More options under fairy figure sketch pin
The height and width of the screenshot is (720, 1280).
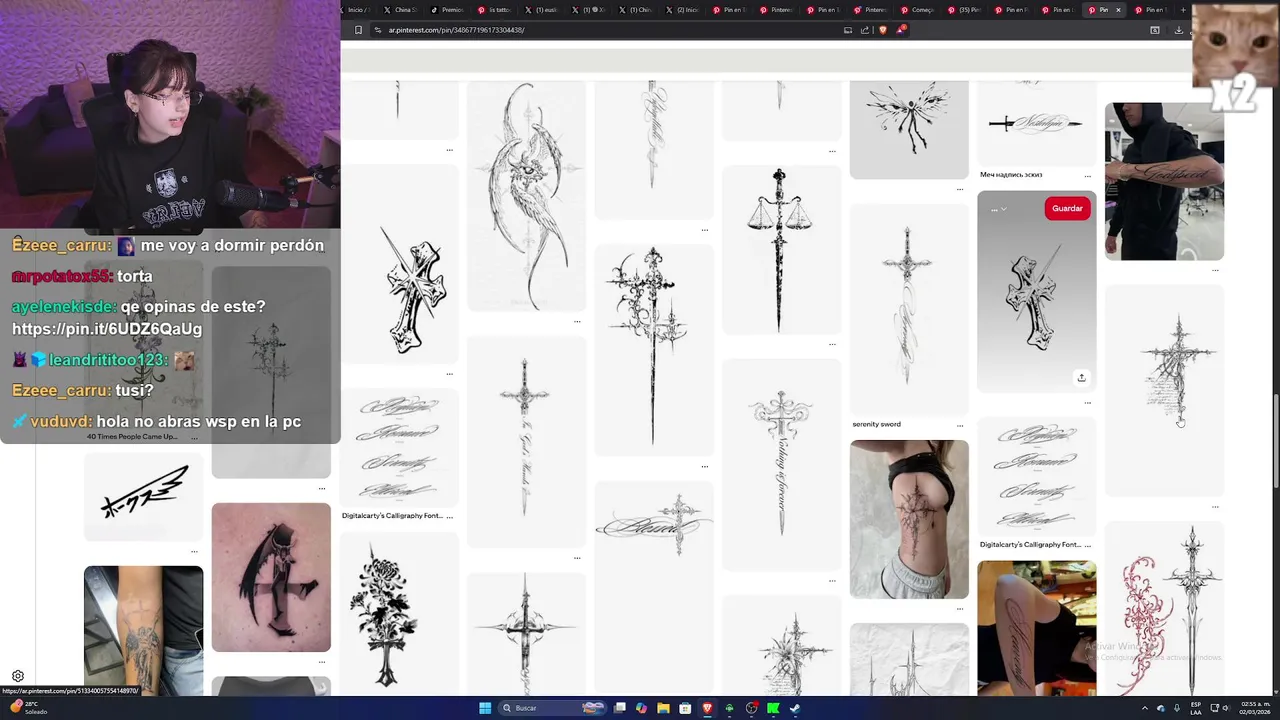[960, 189]
